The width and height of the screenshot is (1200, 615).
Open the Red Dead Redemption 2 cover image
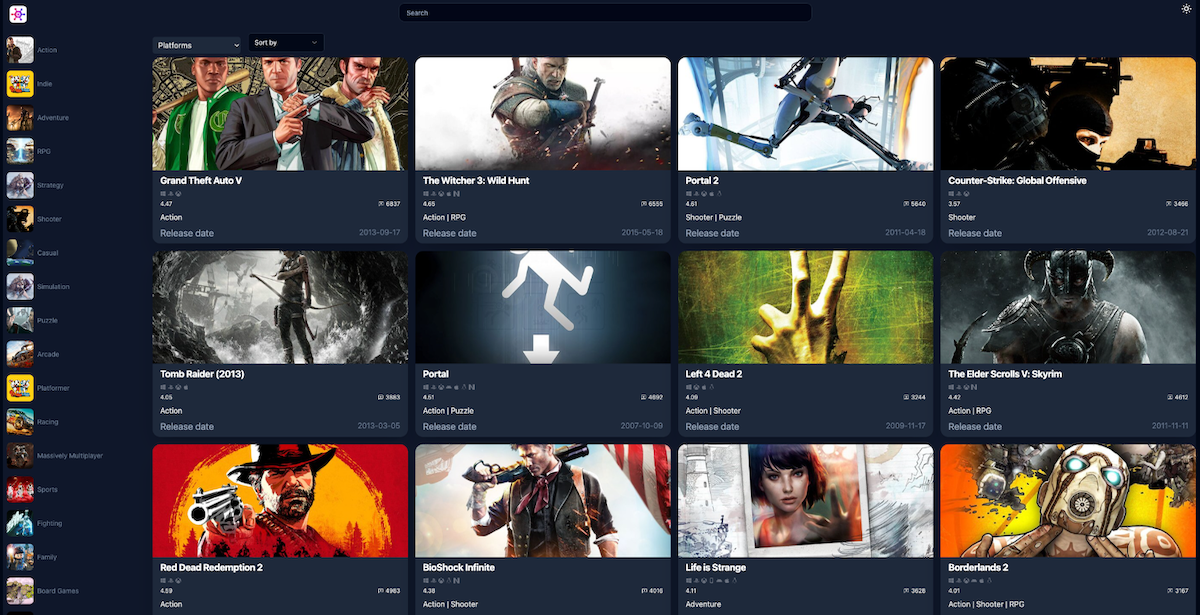tap(280, 500)
